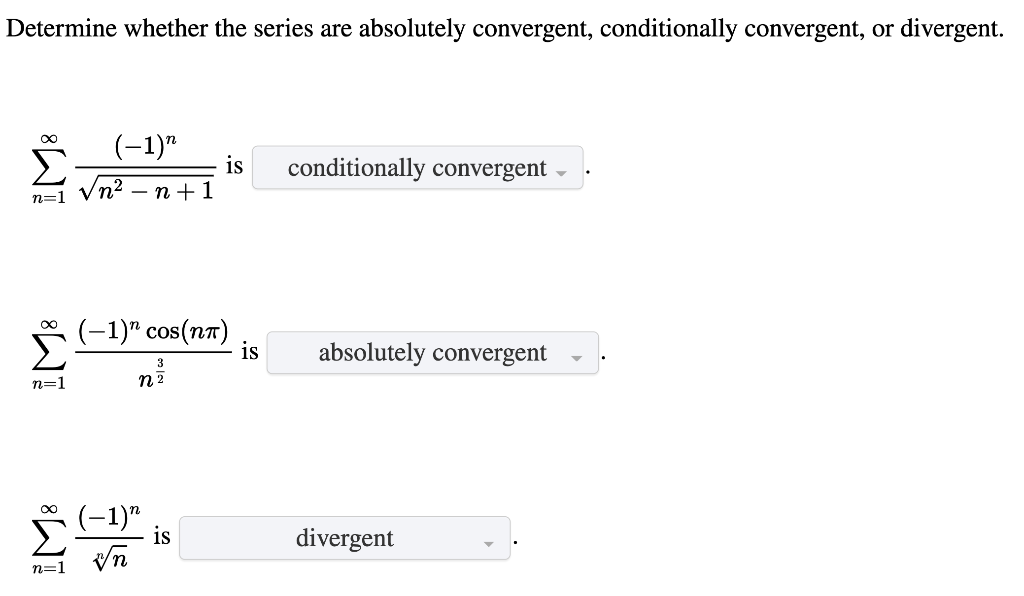The image size is (1024, 596).
Task: Click the word 'is' beside the third series
Action: click(x=161, y=535)
